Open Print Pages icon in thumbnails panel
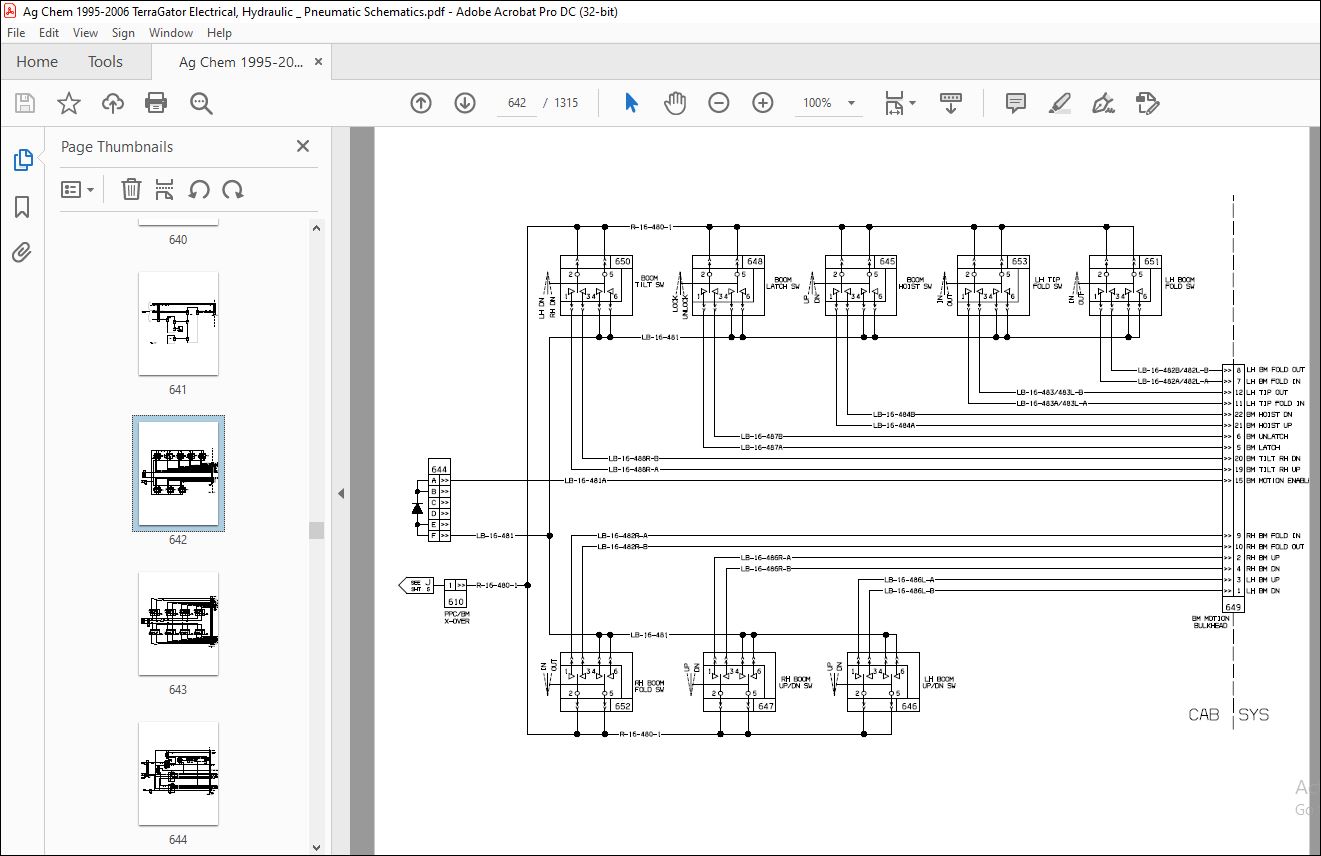The image size is (1321, 856). pyautogui.click(x=165, y=189)
